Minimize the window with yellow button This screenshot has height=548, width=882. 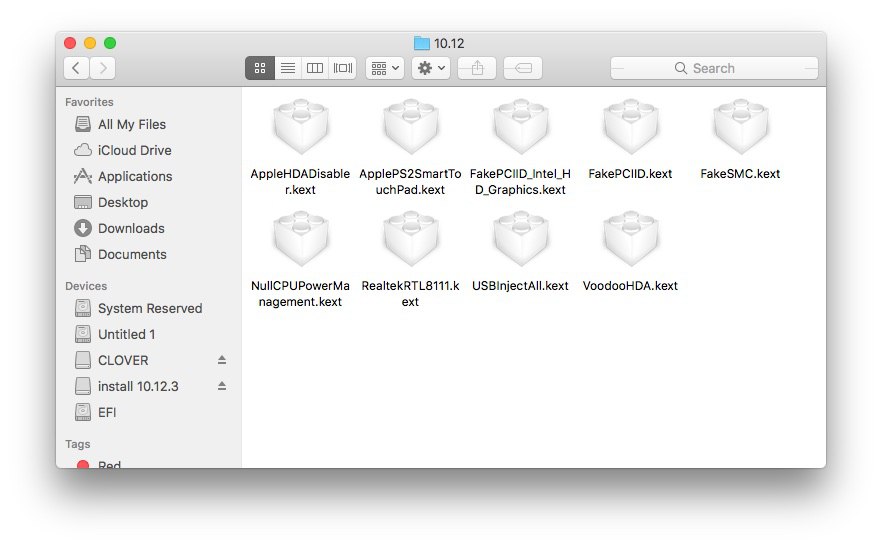click(90, 43)
